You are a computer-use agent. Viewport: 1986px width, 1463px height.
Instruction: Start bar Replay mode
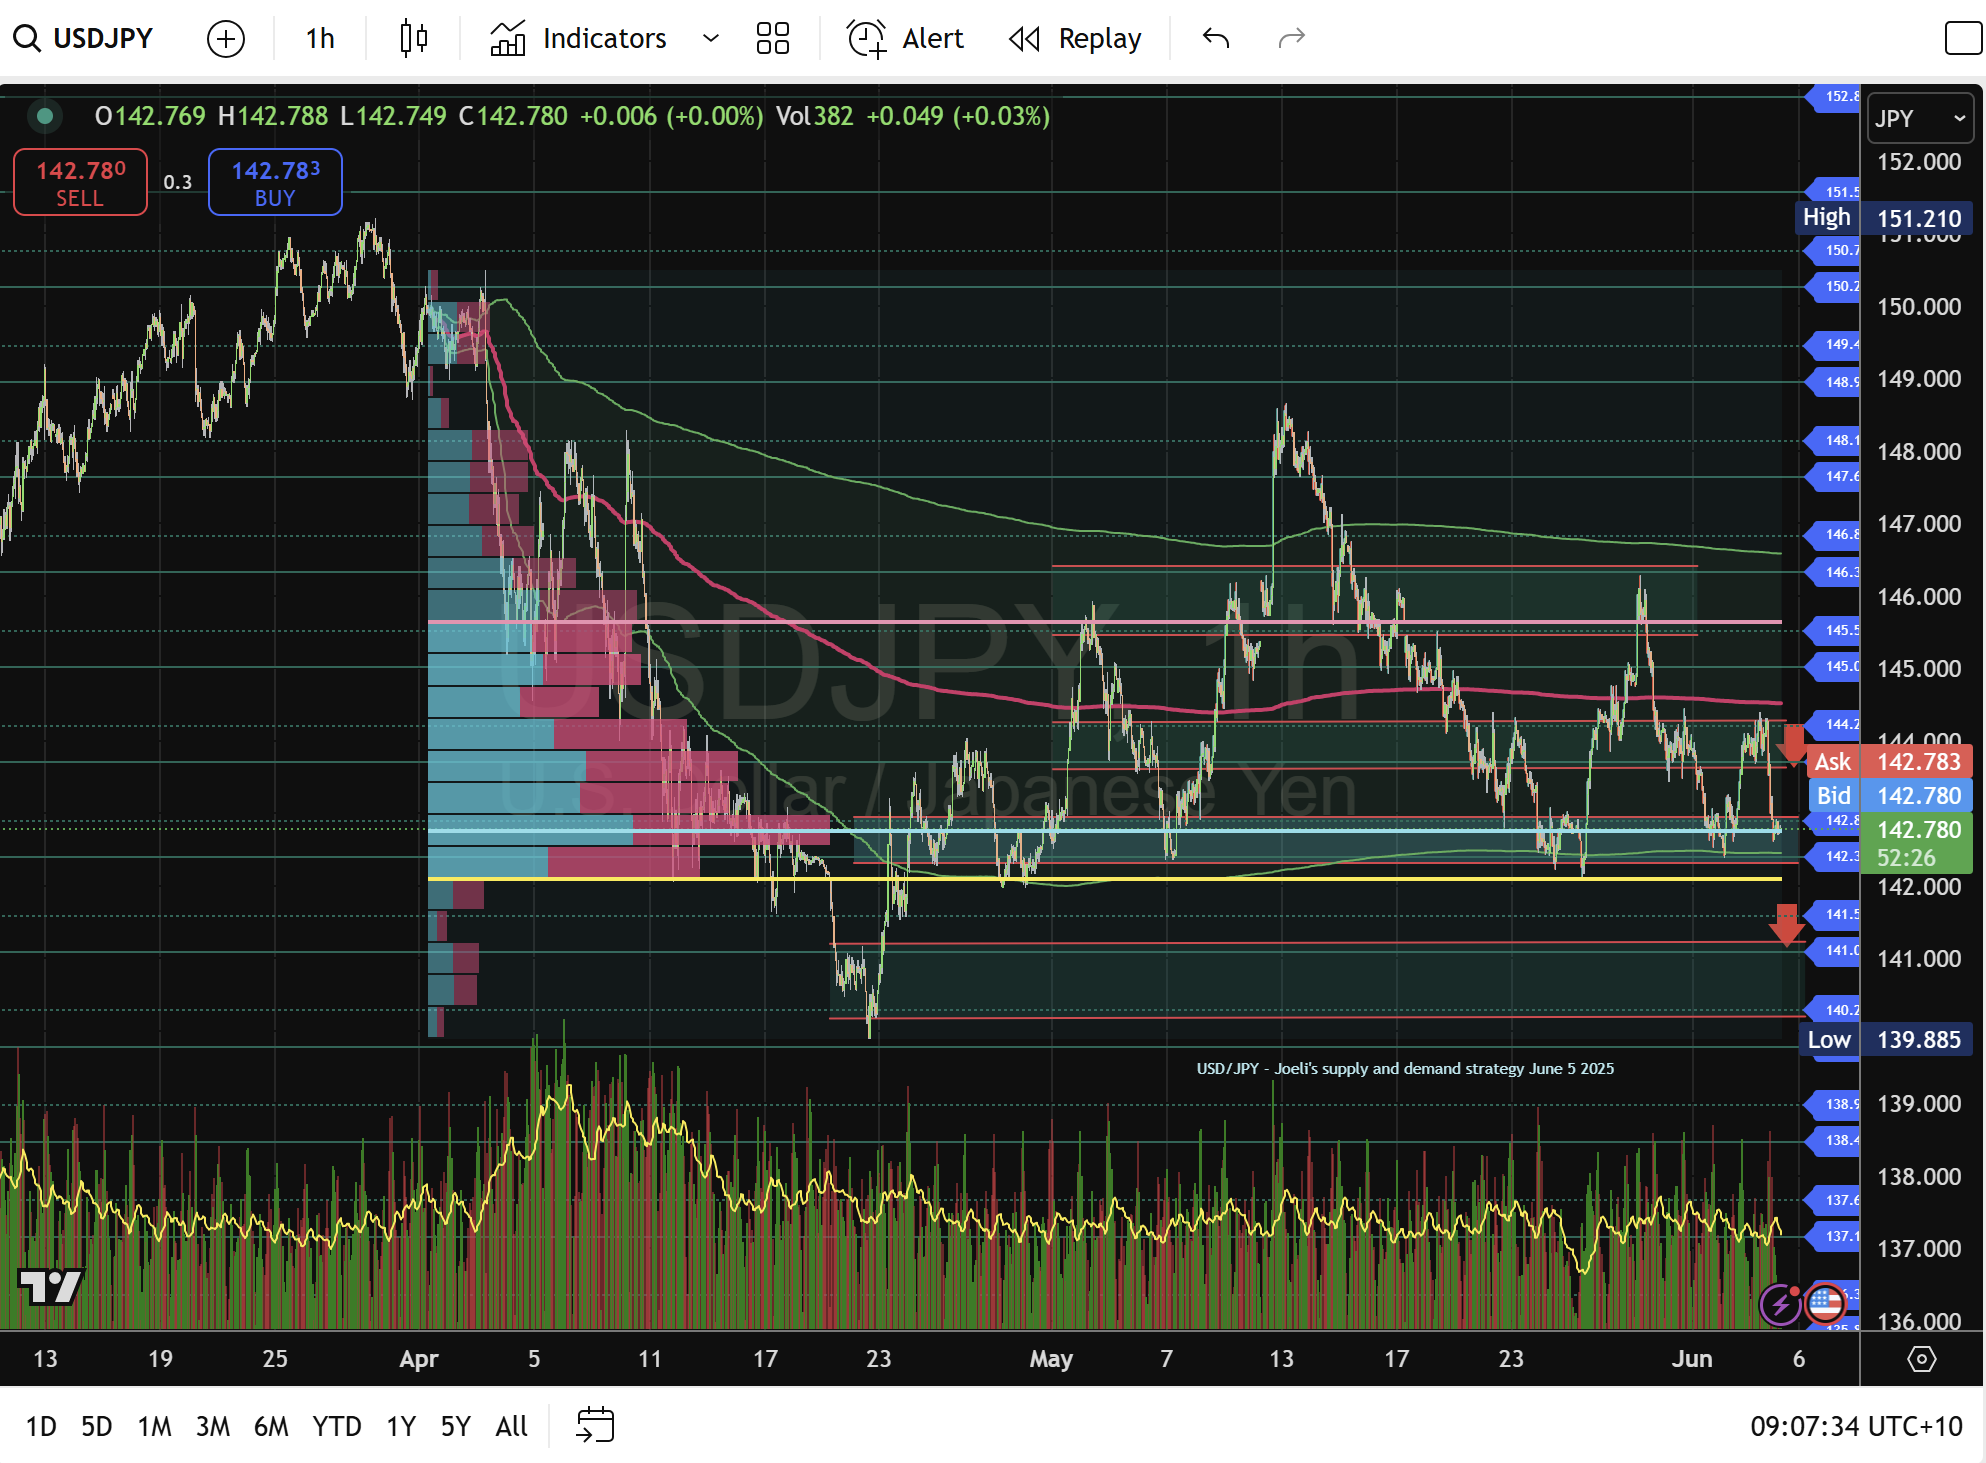[x=1075, y=38]
